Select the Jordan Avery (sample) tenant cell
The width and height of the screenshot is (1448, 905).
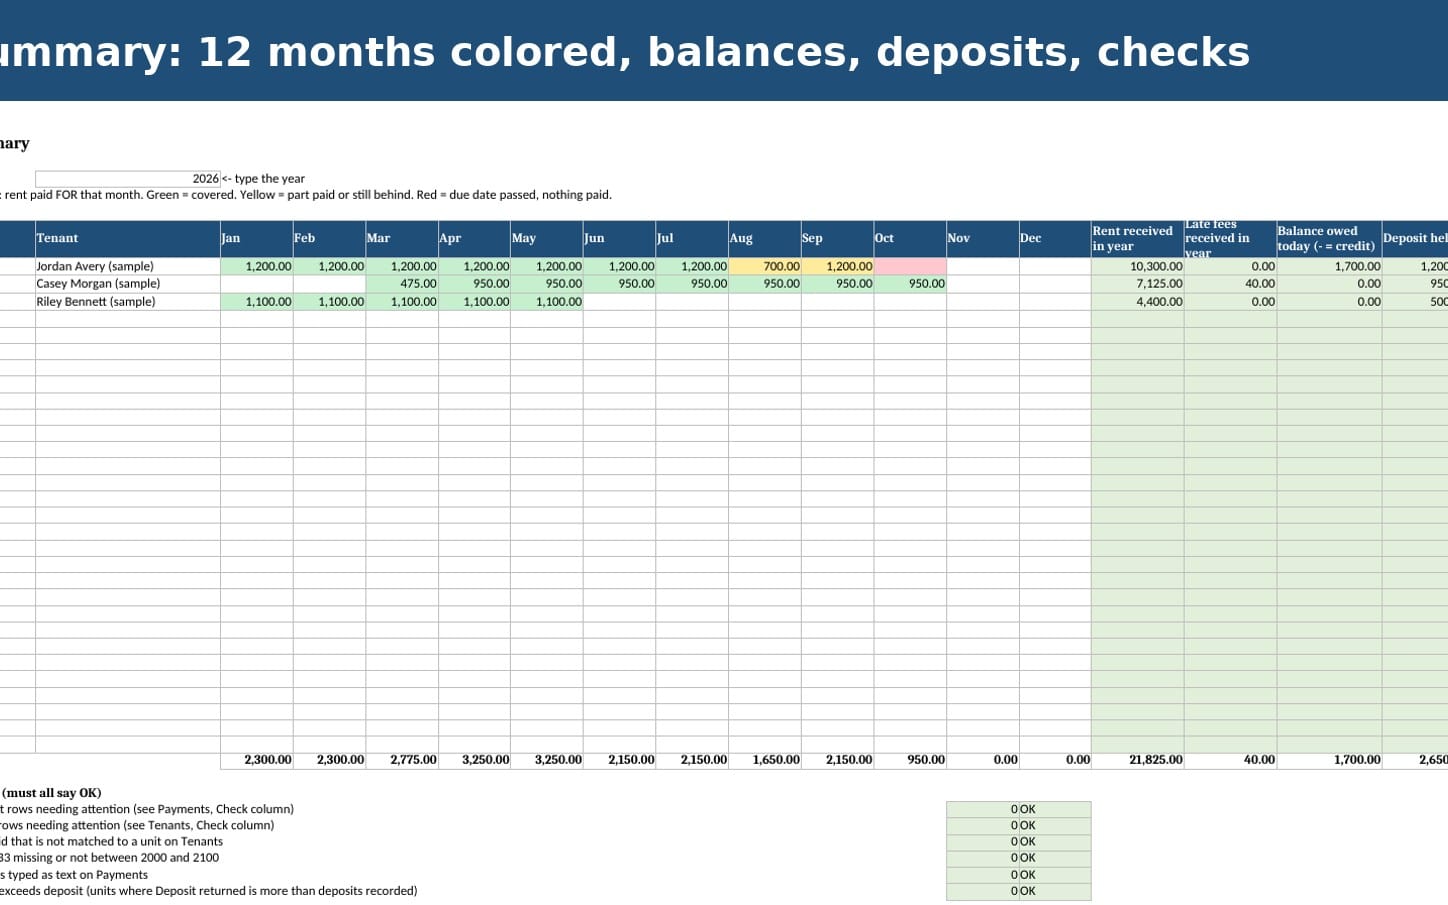pyautogui.click(x=128, y=267)
